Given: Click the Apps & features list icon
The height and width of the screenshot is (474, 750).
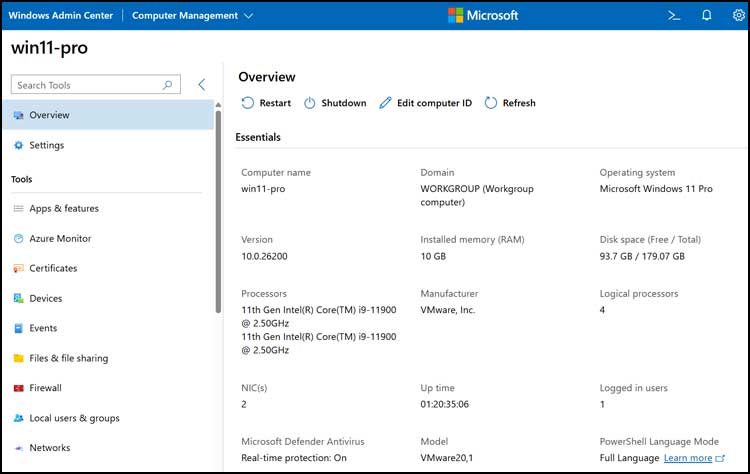Looking at the screenshot, I should 18,209.
